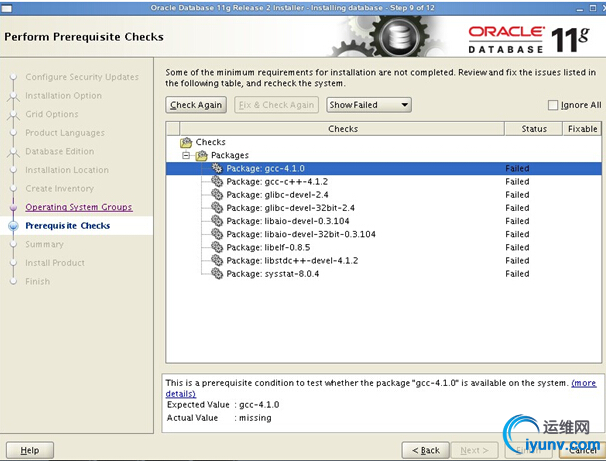Screen dimensions: 606x461
Task: Click the gear icon for libelf-0.8.5 package
Action: [x=217, y=247]
